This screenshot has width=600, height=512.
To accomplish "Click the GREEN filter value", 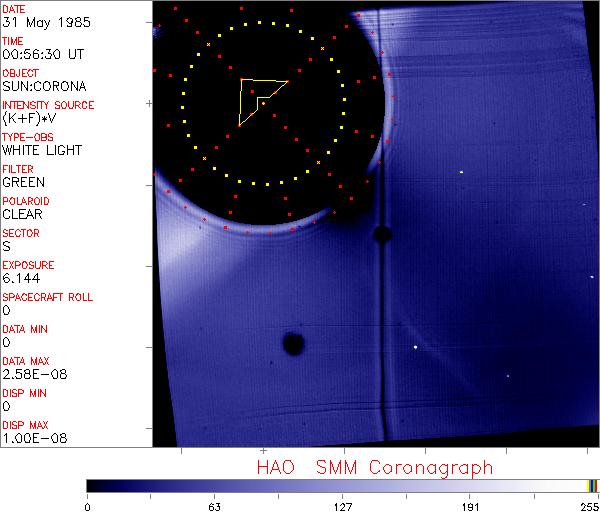I will (x=22, y=182).
